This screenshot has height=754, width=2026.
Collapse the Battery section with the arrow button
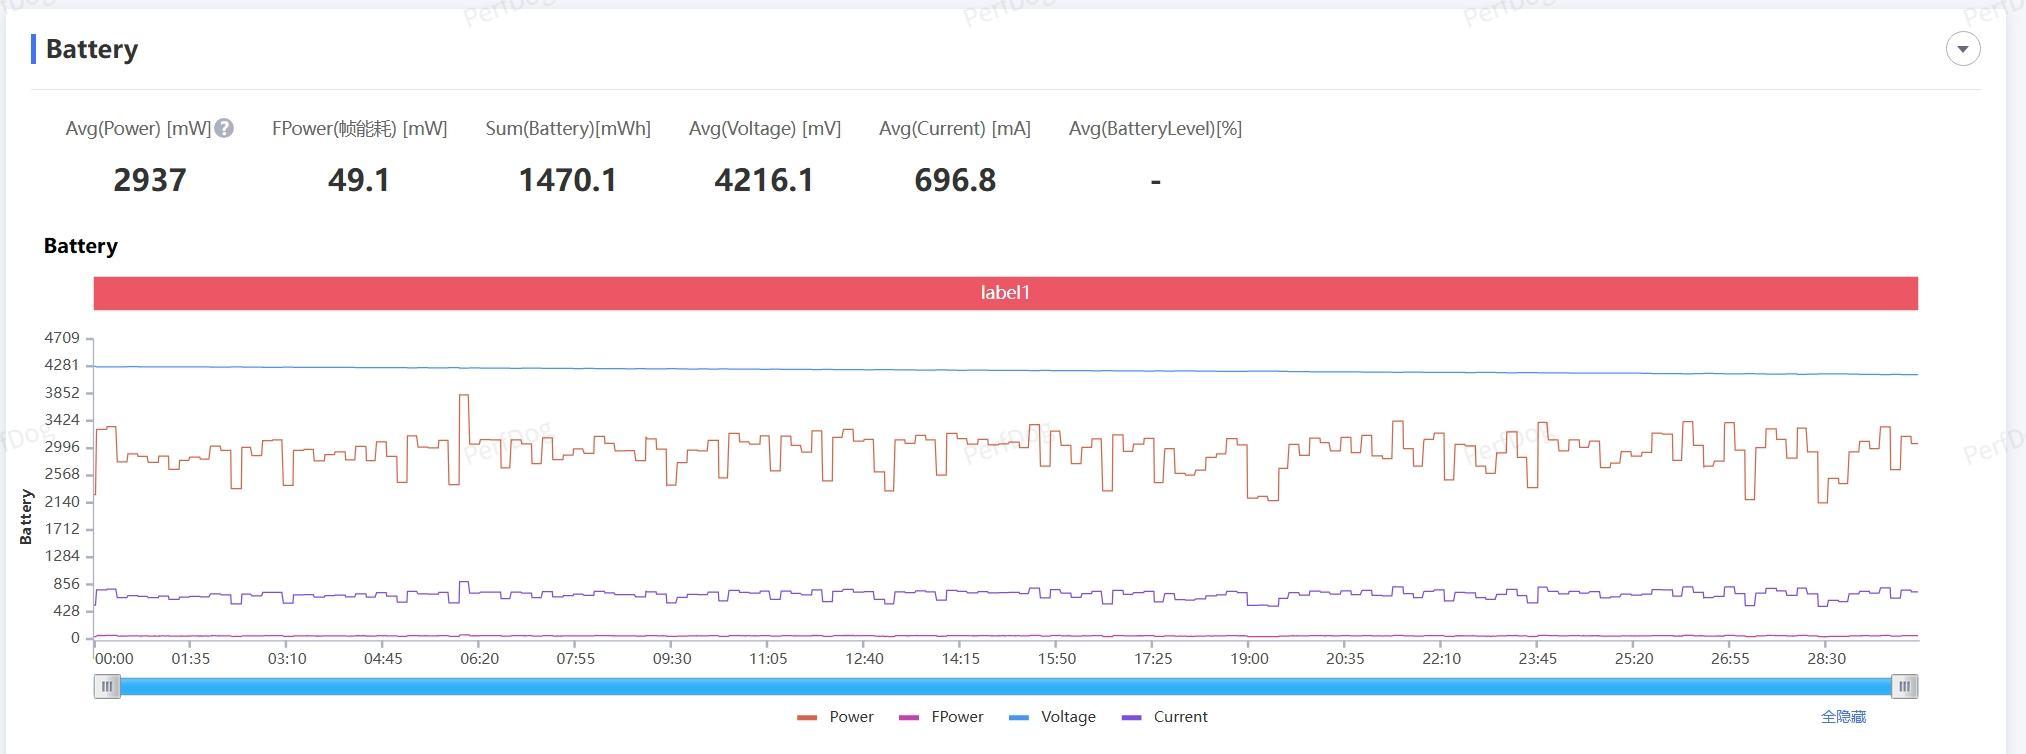coord(1962,49)
